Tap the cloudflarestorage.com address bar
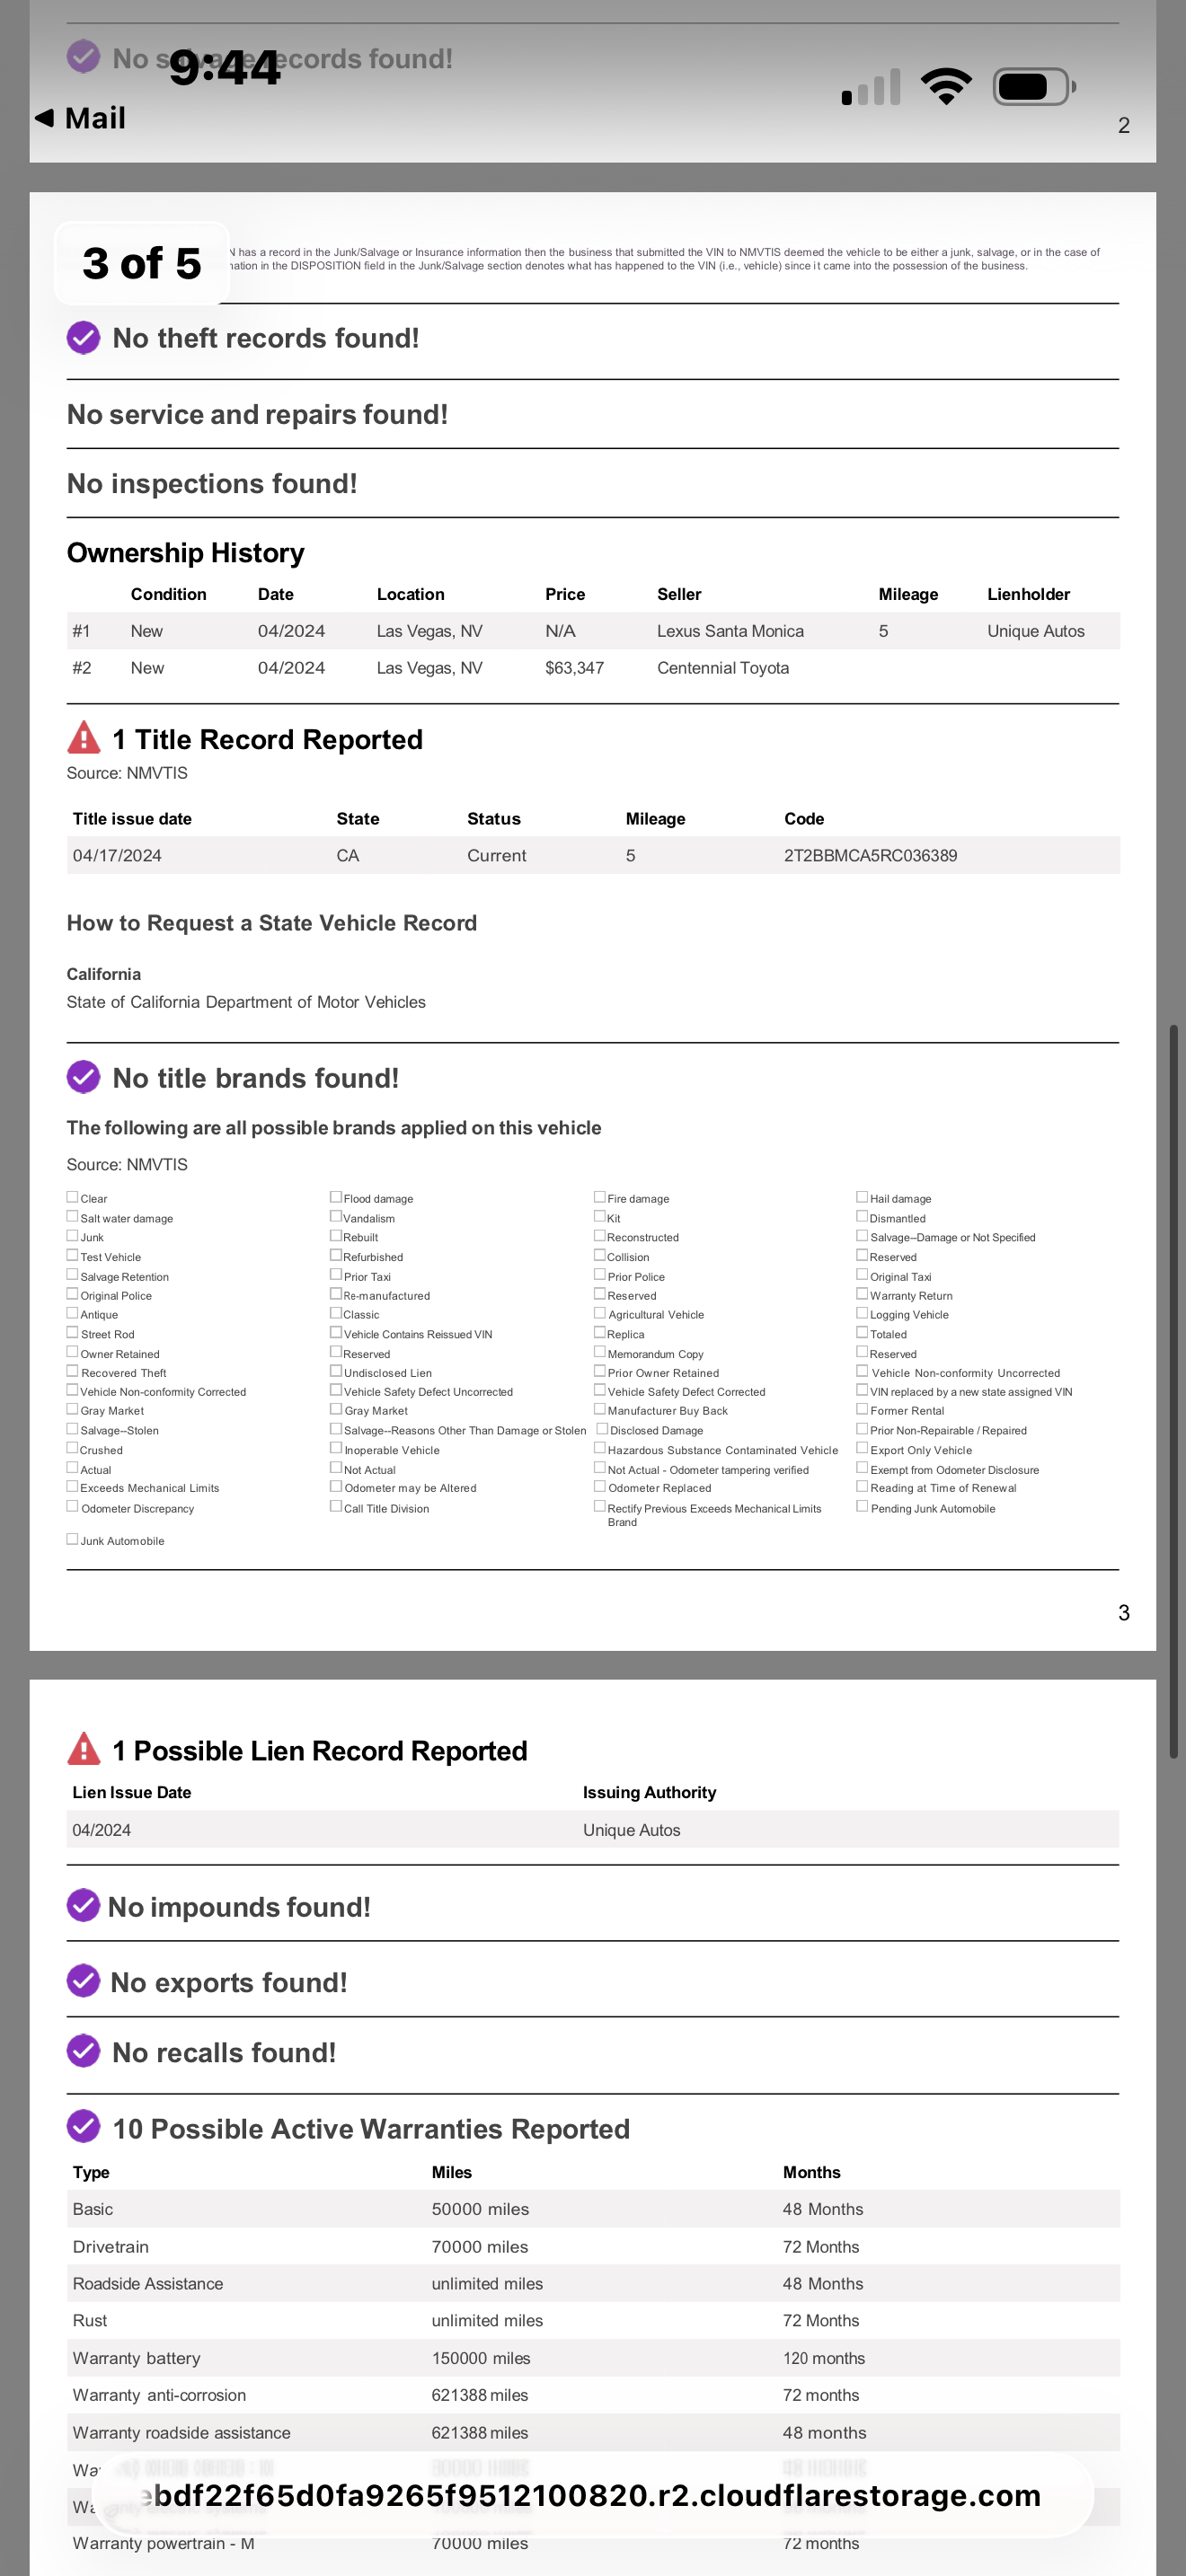Viewport: 1186px width, 2576px height. [592, 2495]
